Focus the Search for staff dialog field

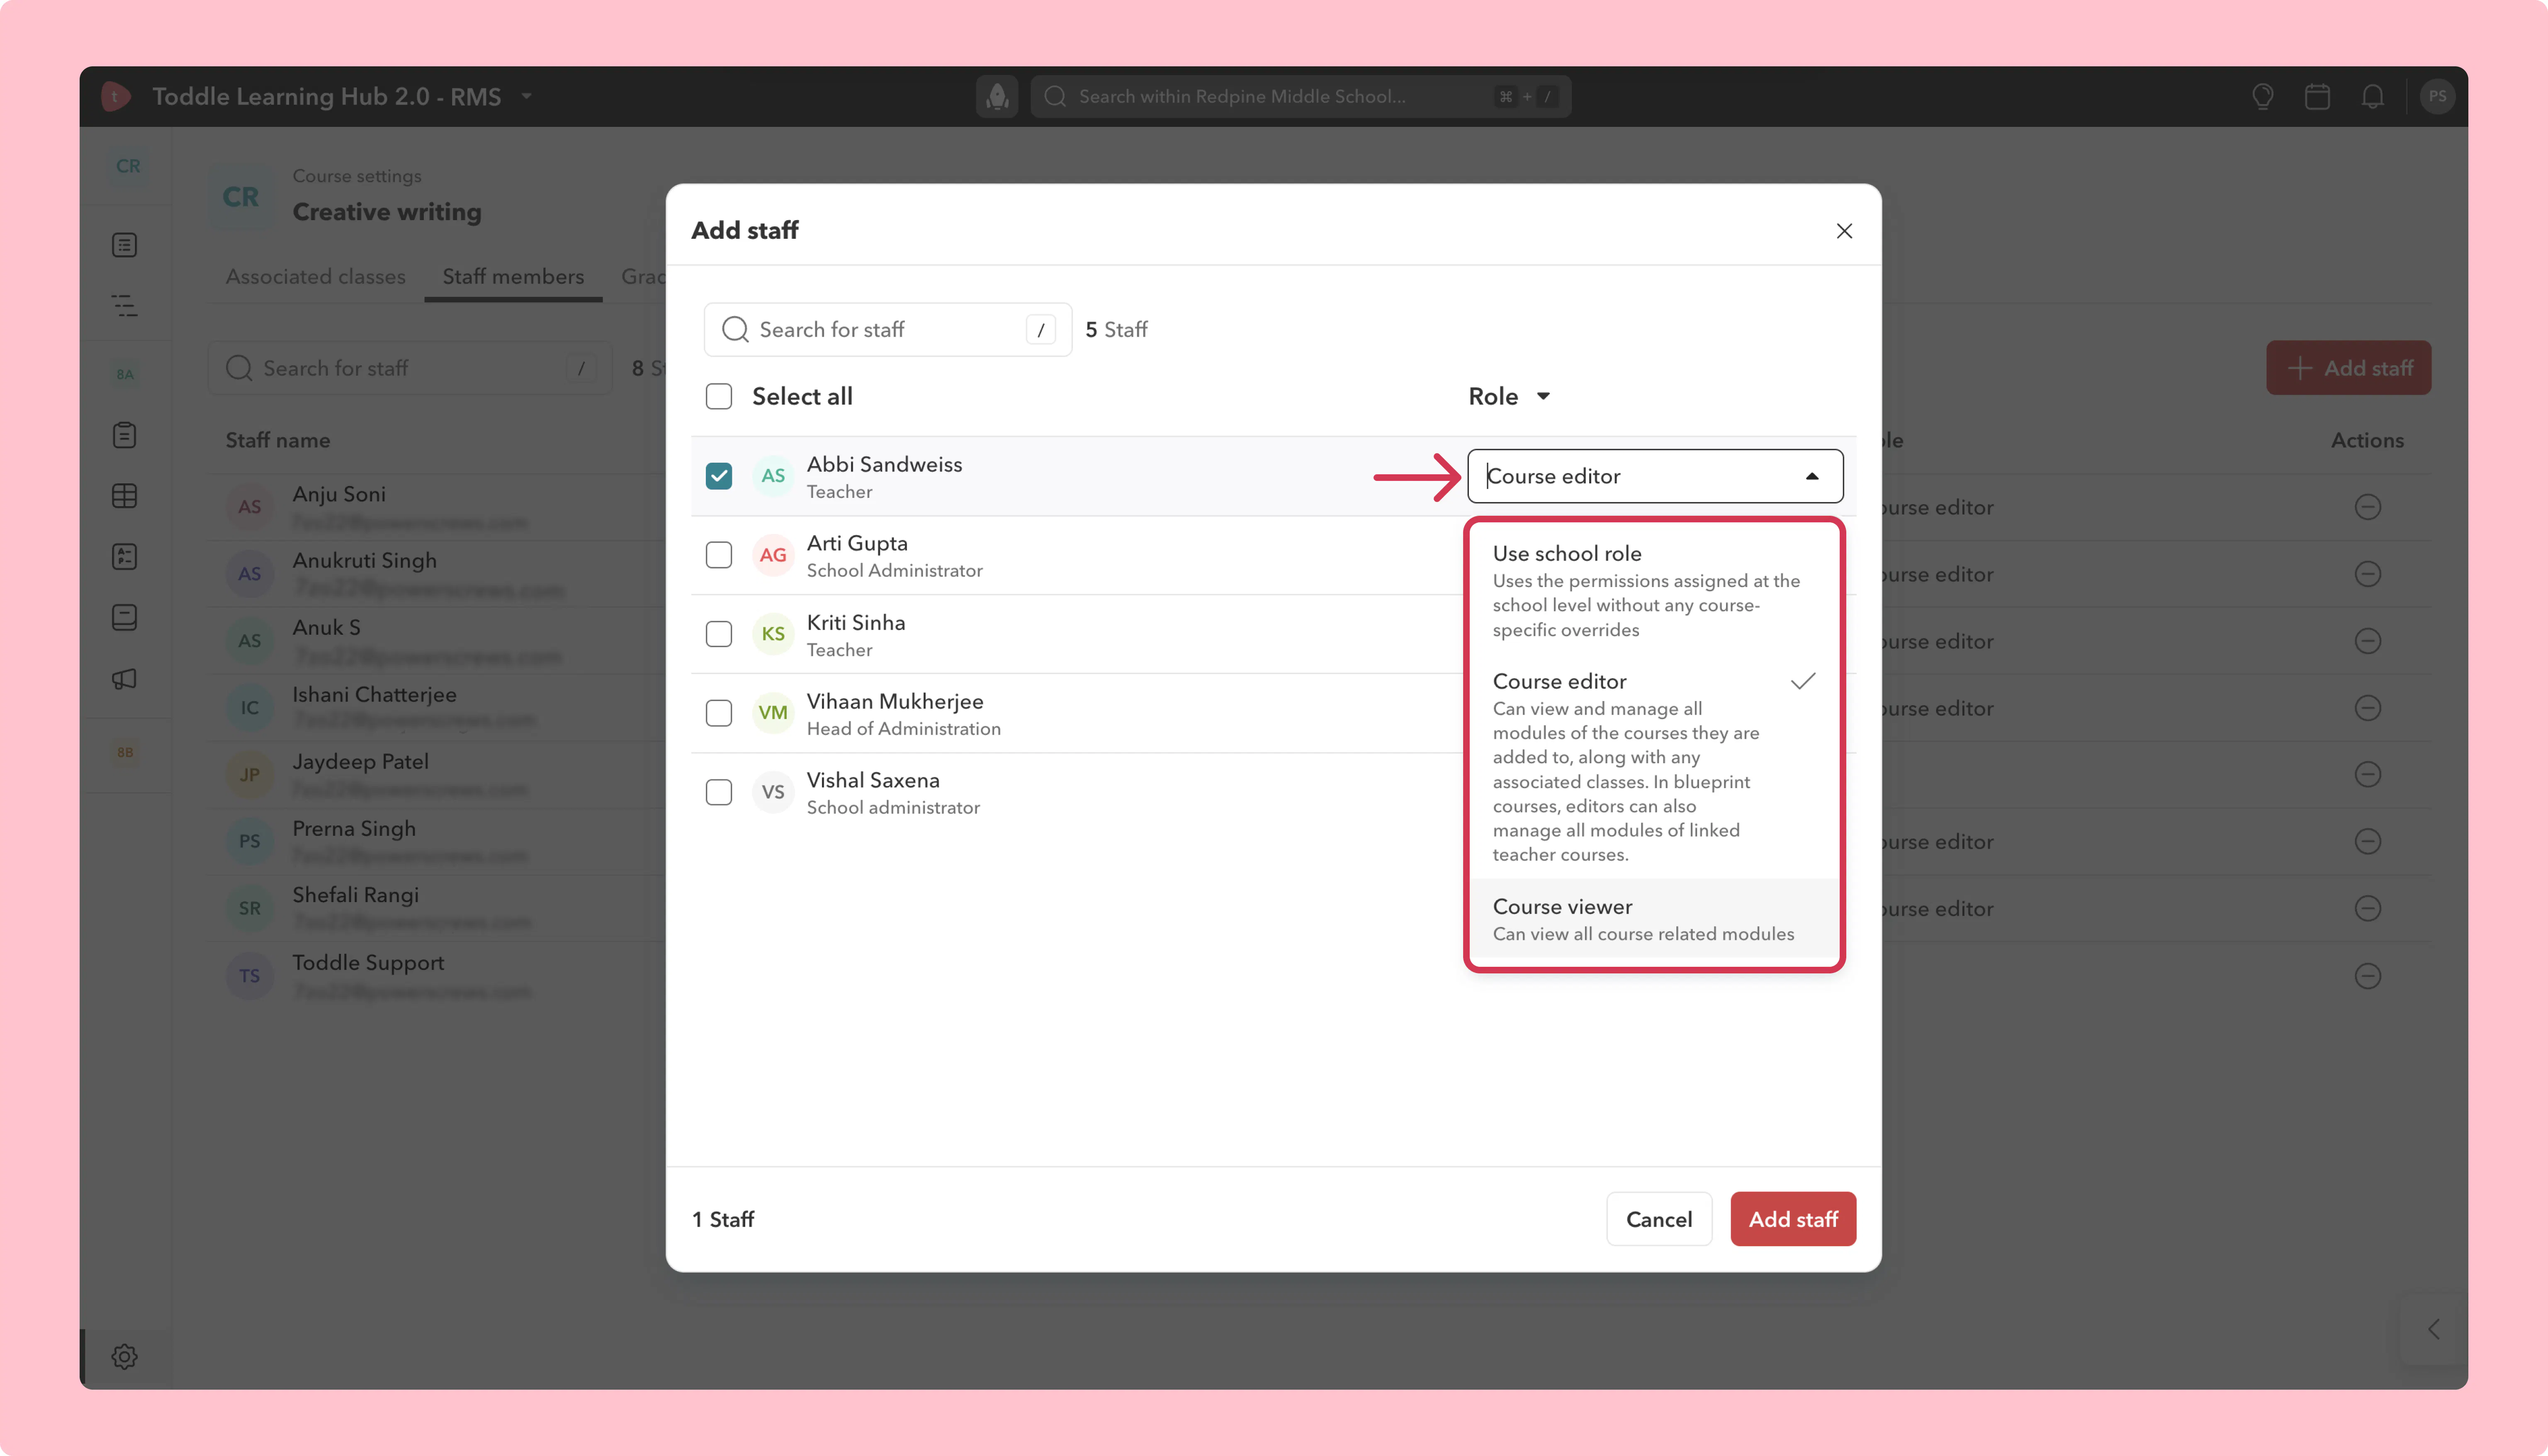point(887,330)
